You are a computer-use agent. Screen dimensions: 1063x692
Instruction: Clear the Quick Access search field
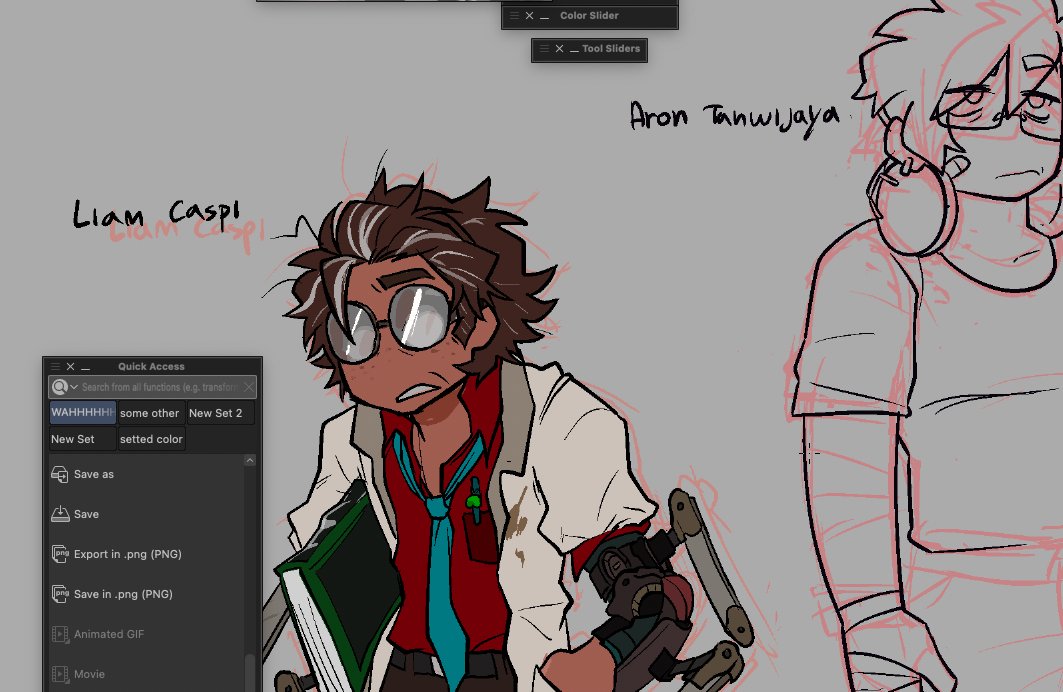[249, 387]
